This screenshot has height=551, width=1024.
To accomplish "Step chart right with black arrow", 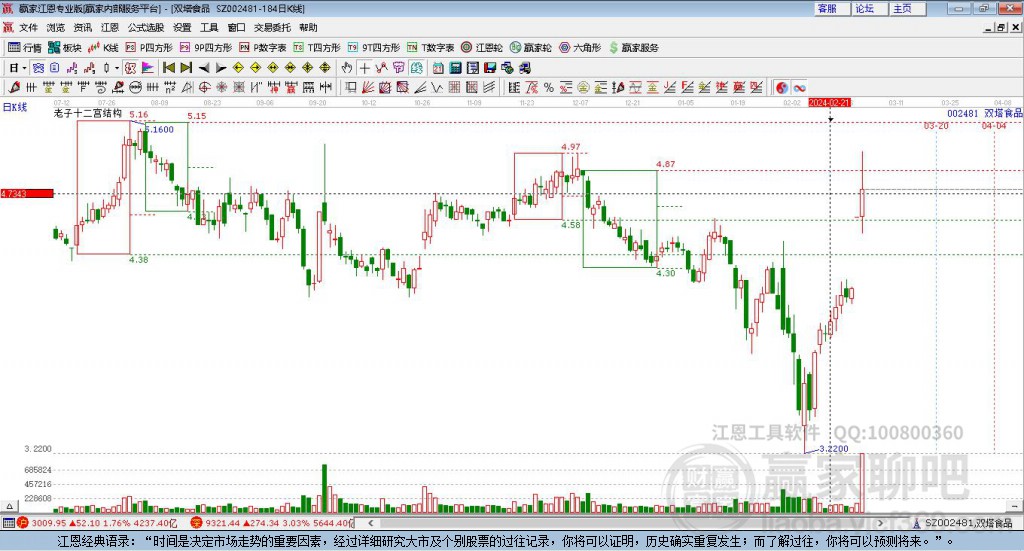I will click(221, 68).
